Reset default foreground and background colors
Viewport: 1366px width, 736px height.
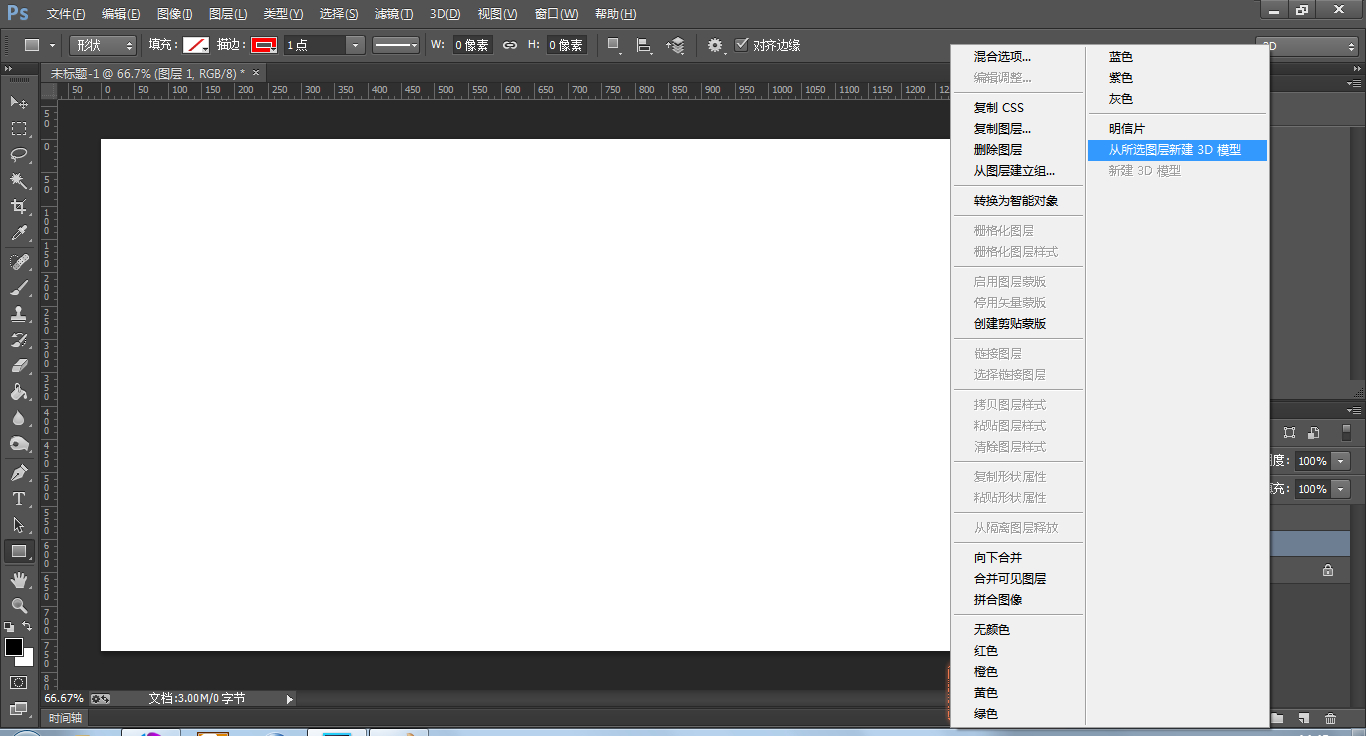tap(9, 627)
